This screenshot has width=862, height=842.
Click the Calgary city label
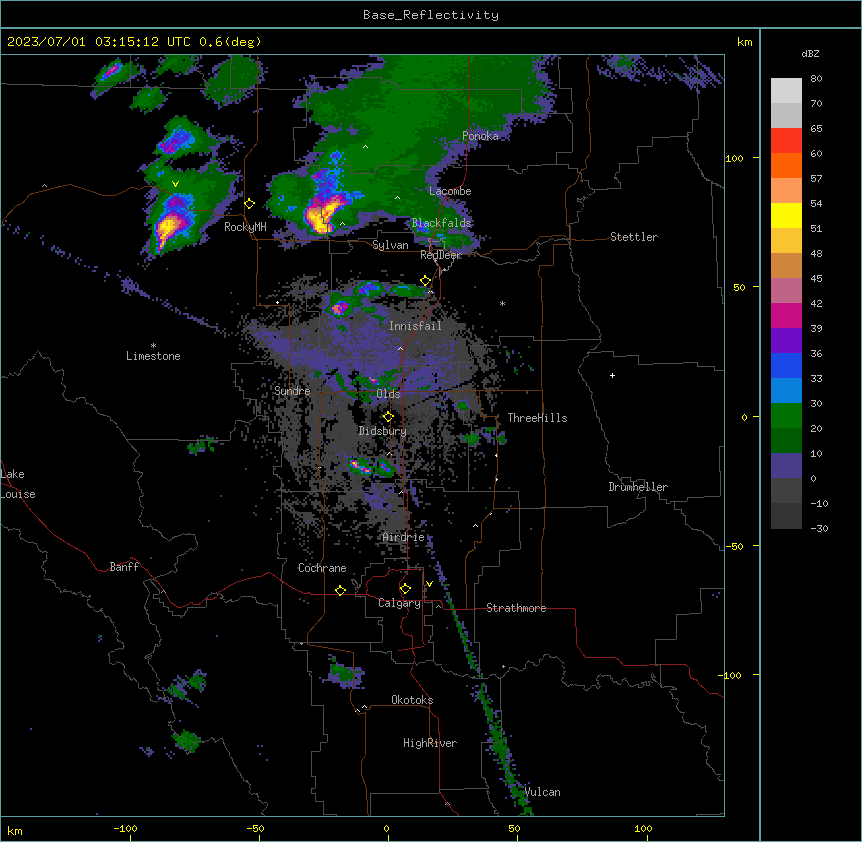tap(399, 603)
